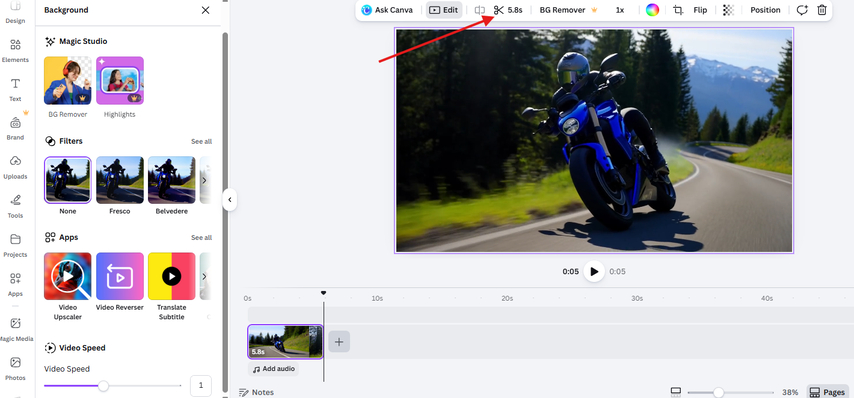
Task: Open the Brand sidebar panel
Action: pos(15,128)
